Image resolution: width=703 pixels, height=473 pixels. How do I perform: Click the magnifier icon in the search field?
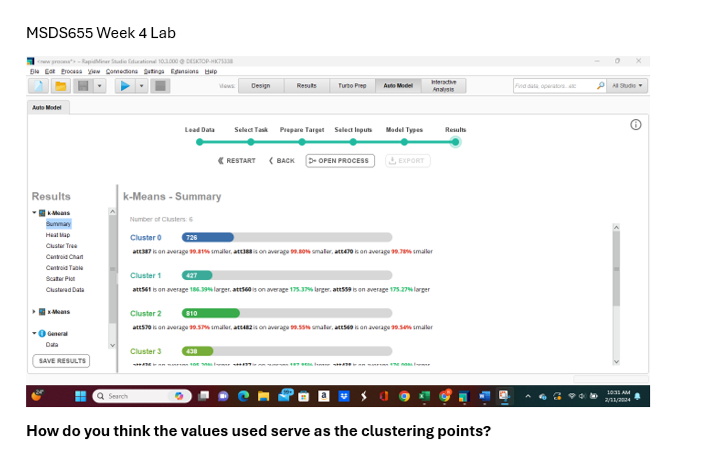coord(600,86)
